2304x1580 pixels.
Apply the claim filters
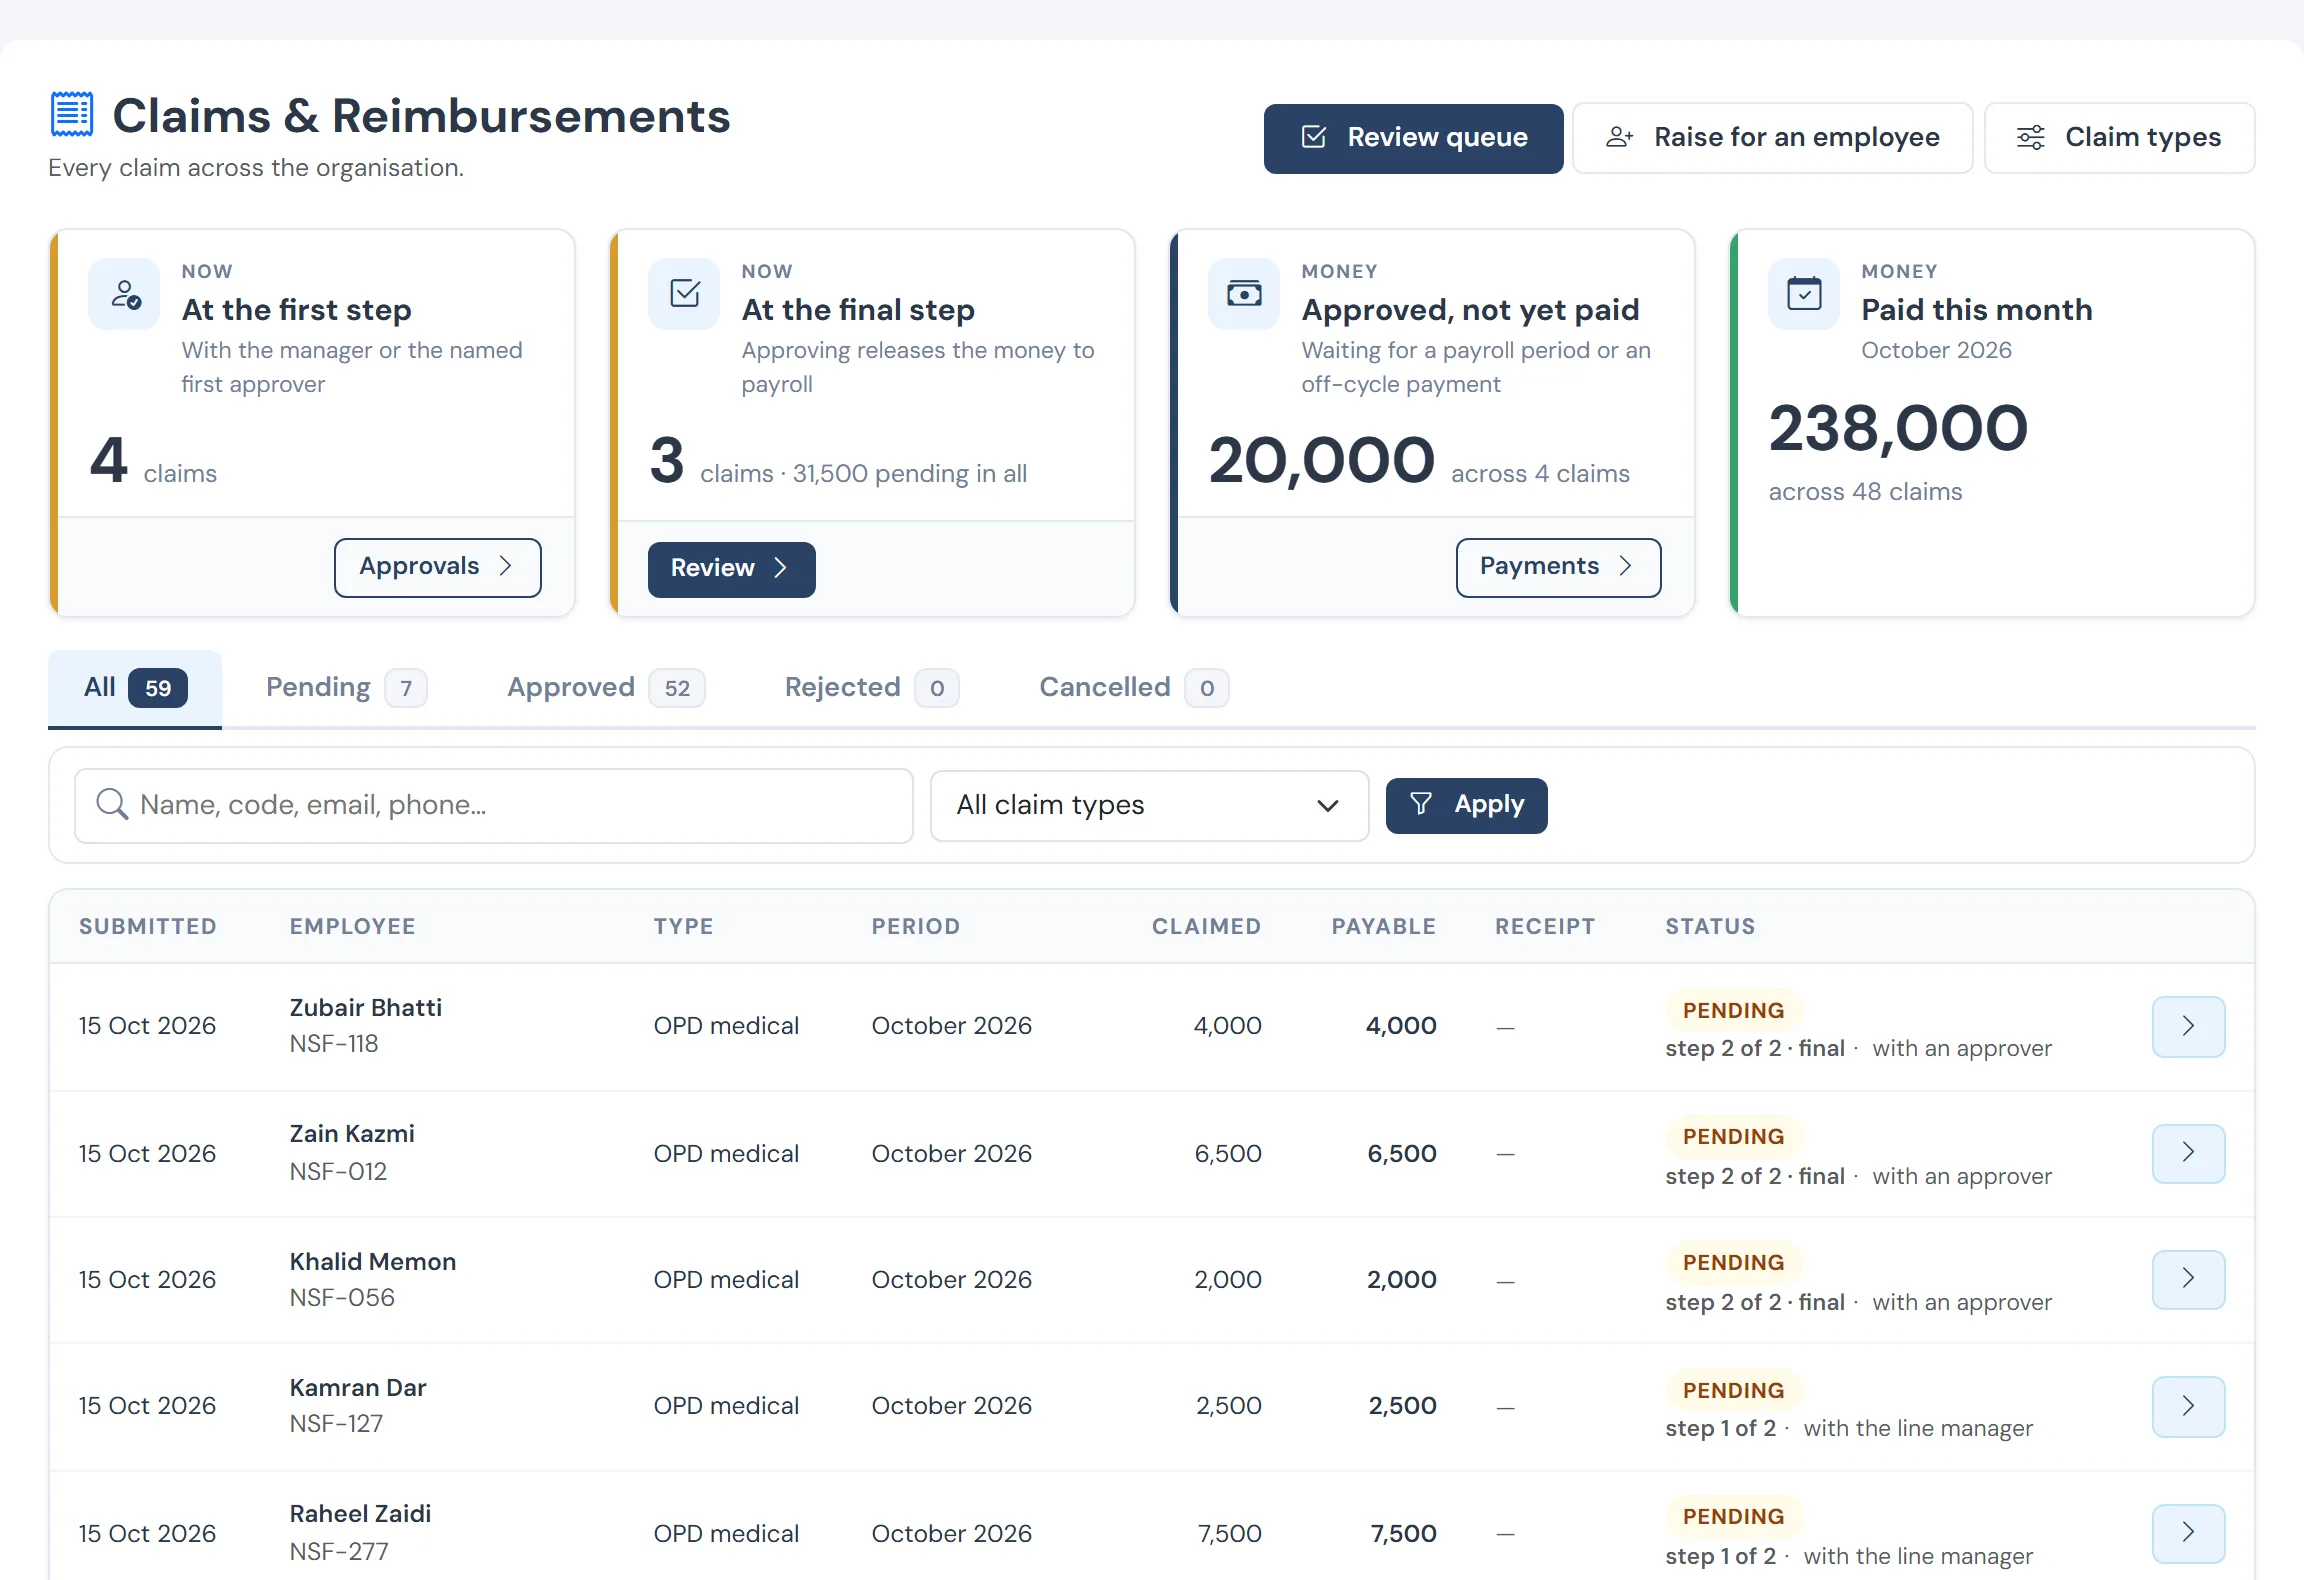tap(1466, 805)
